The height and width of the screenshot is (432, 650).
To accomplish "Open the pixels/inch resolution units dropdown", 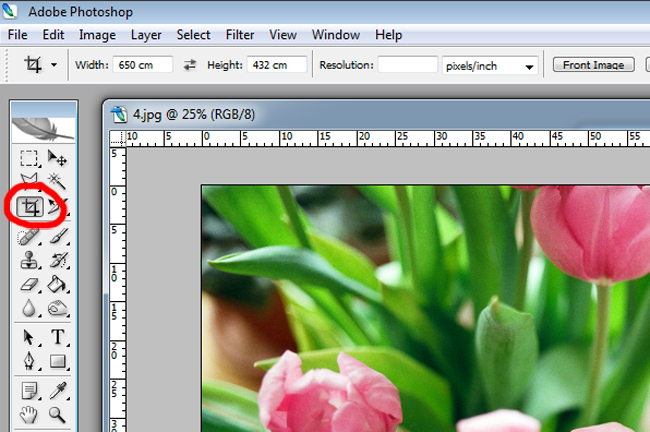I will (489, 65).
